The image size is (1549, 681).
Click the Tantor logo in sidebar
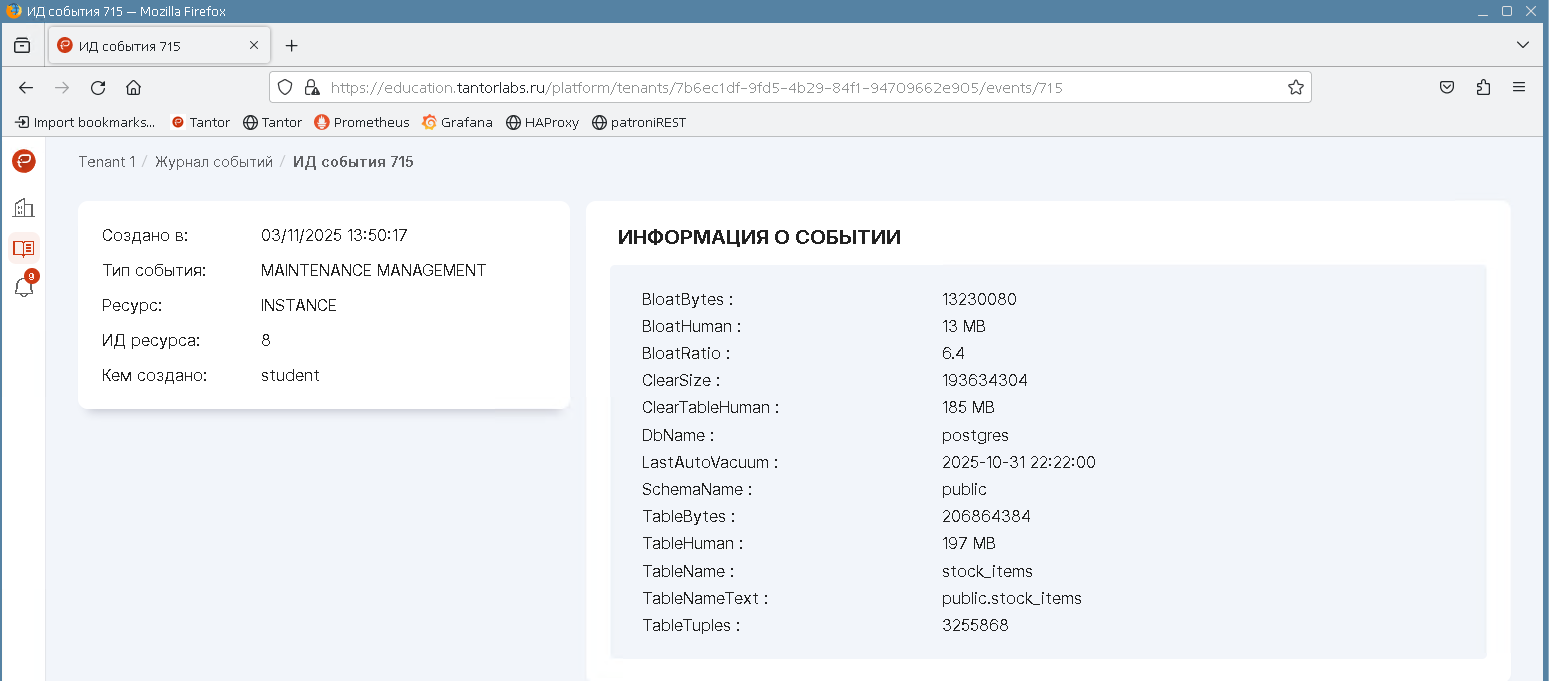coord(23,161)
